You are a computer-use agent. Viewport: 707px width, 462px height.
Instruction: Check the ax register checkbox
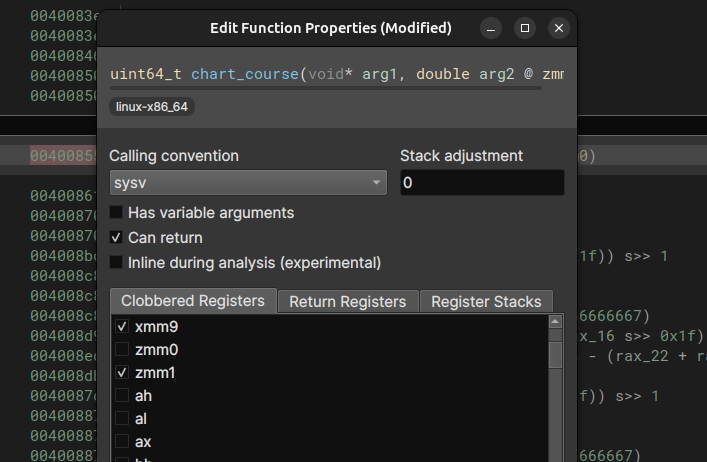[122, 441]
